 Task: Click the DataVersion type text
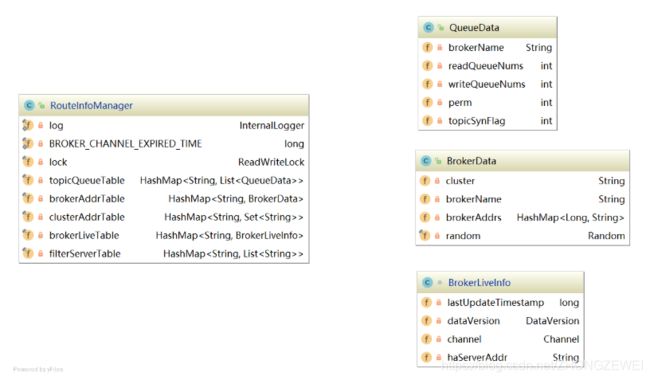(x=552, y=321)
